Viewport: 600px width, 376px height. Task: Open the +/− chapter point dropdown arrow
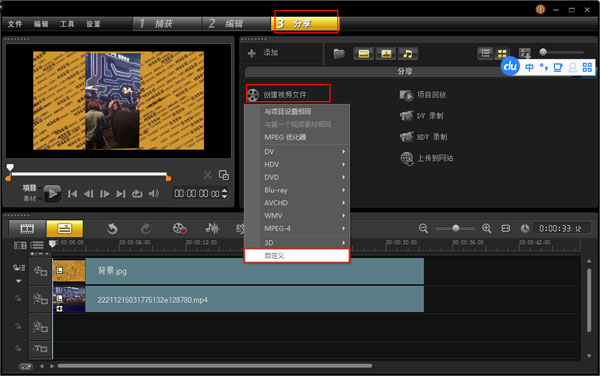click(x=47, y=254)
